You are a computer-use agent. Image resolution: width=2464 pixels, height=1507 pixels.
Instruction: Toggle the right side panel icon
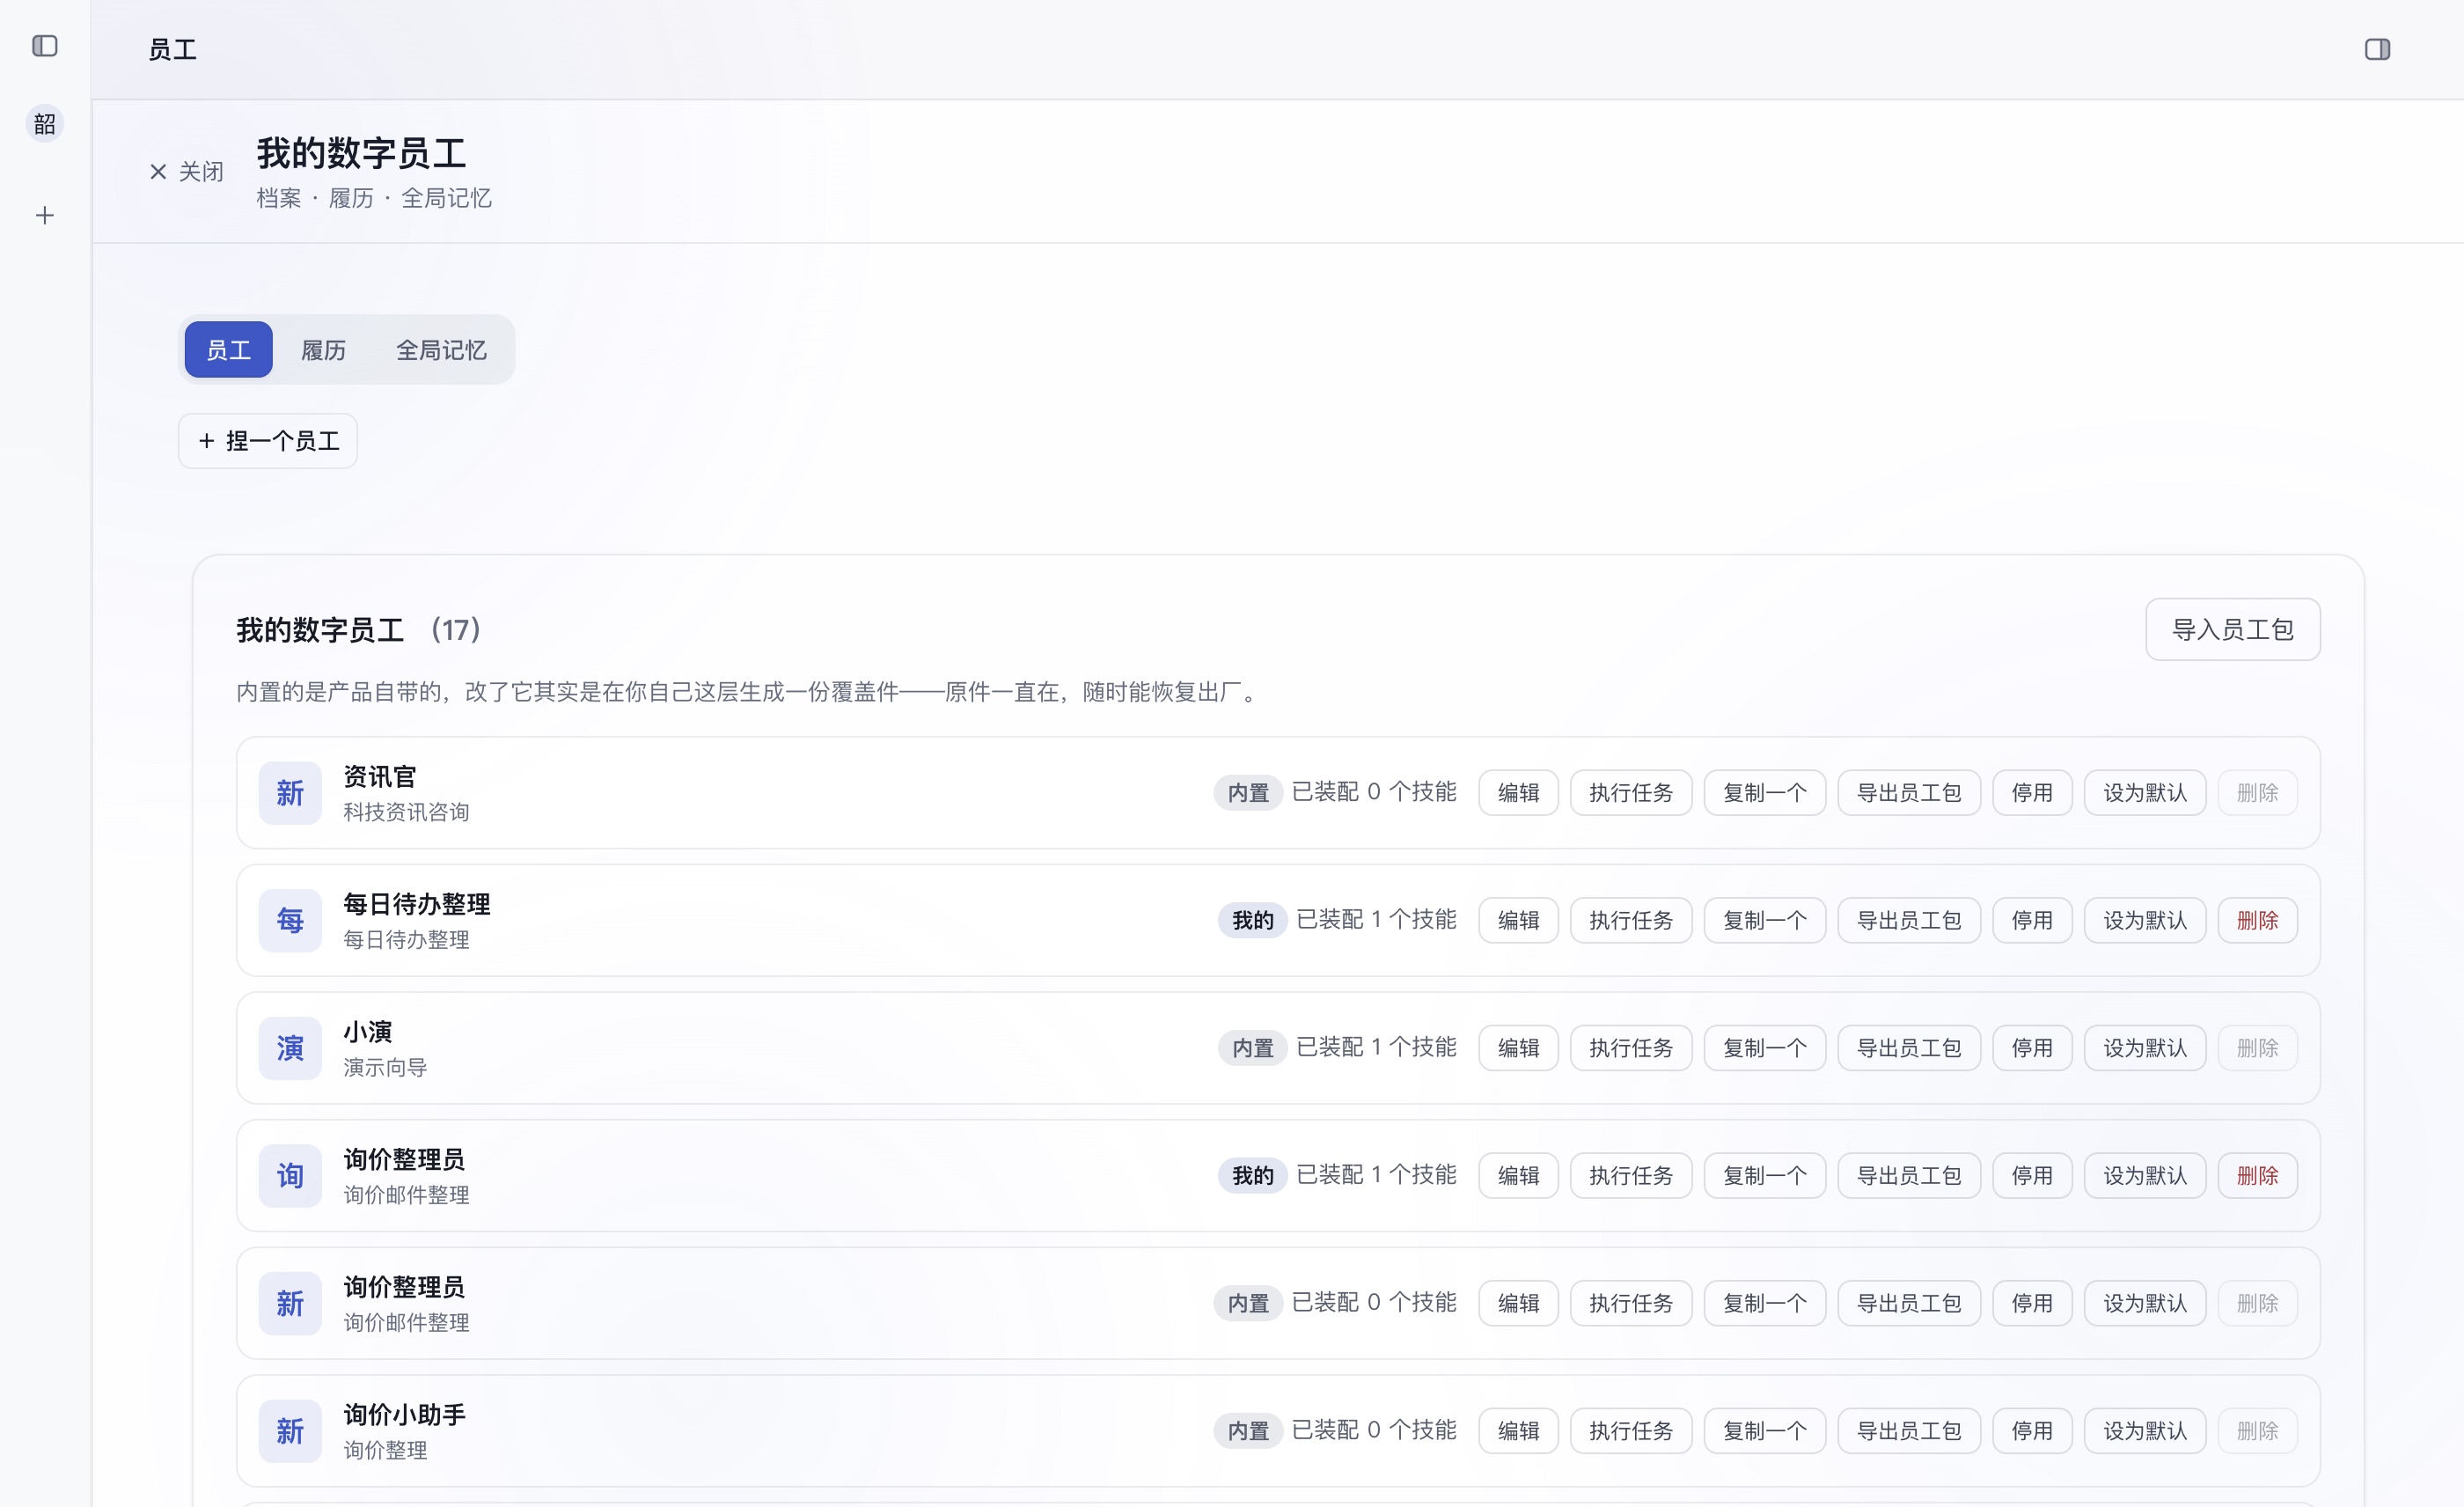[2377, 49]
